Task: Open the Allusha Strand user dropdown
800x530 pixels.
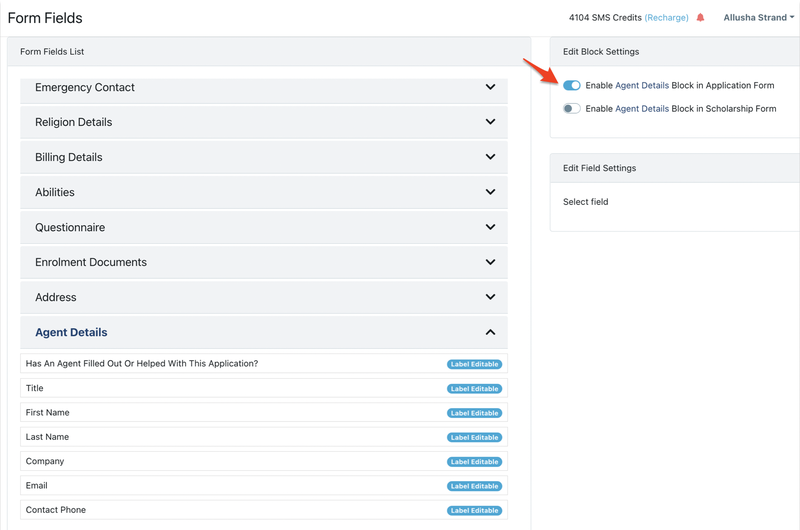Action: (x=758, y=18)
